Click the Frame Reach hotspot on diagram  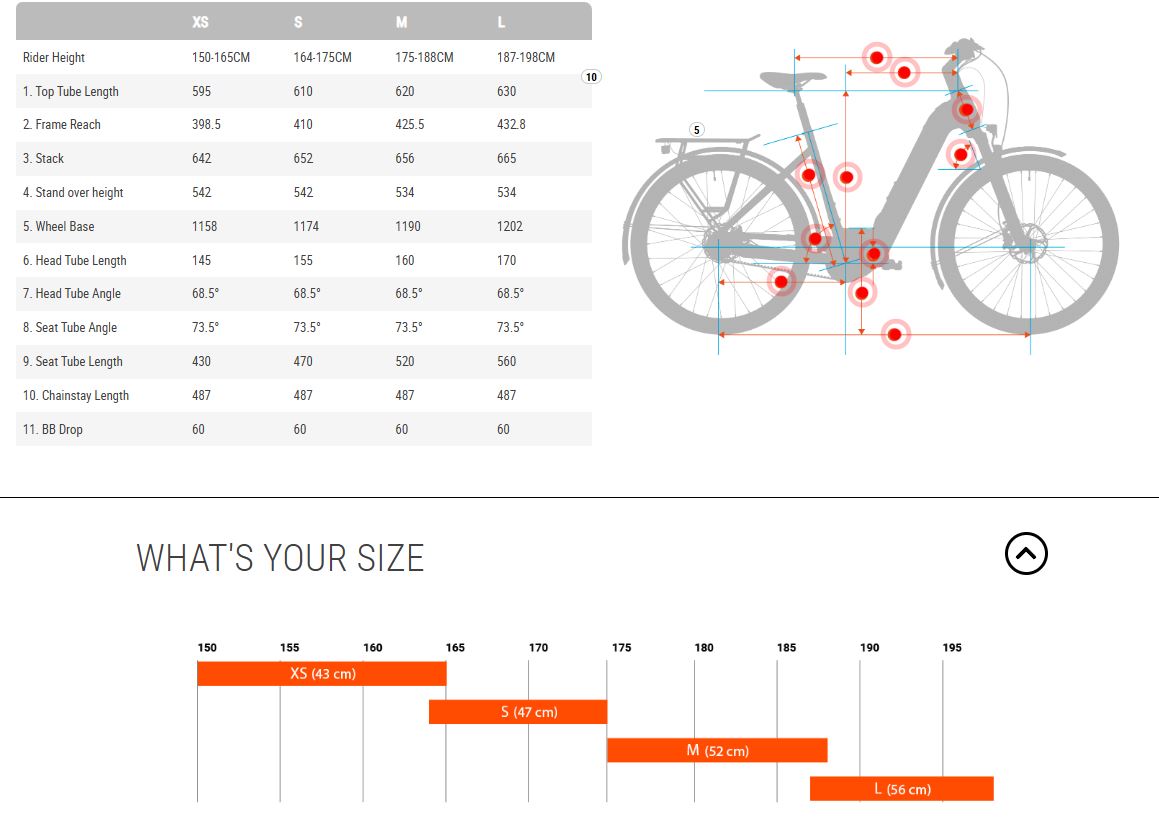905,72
